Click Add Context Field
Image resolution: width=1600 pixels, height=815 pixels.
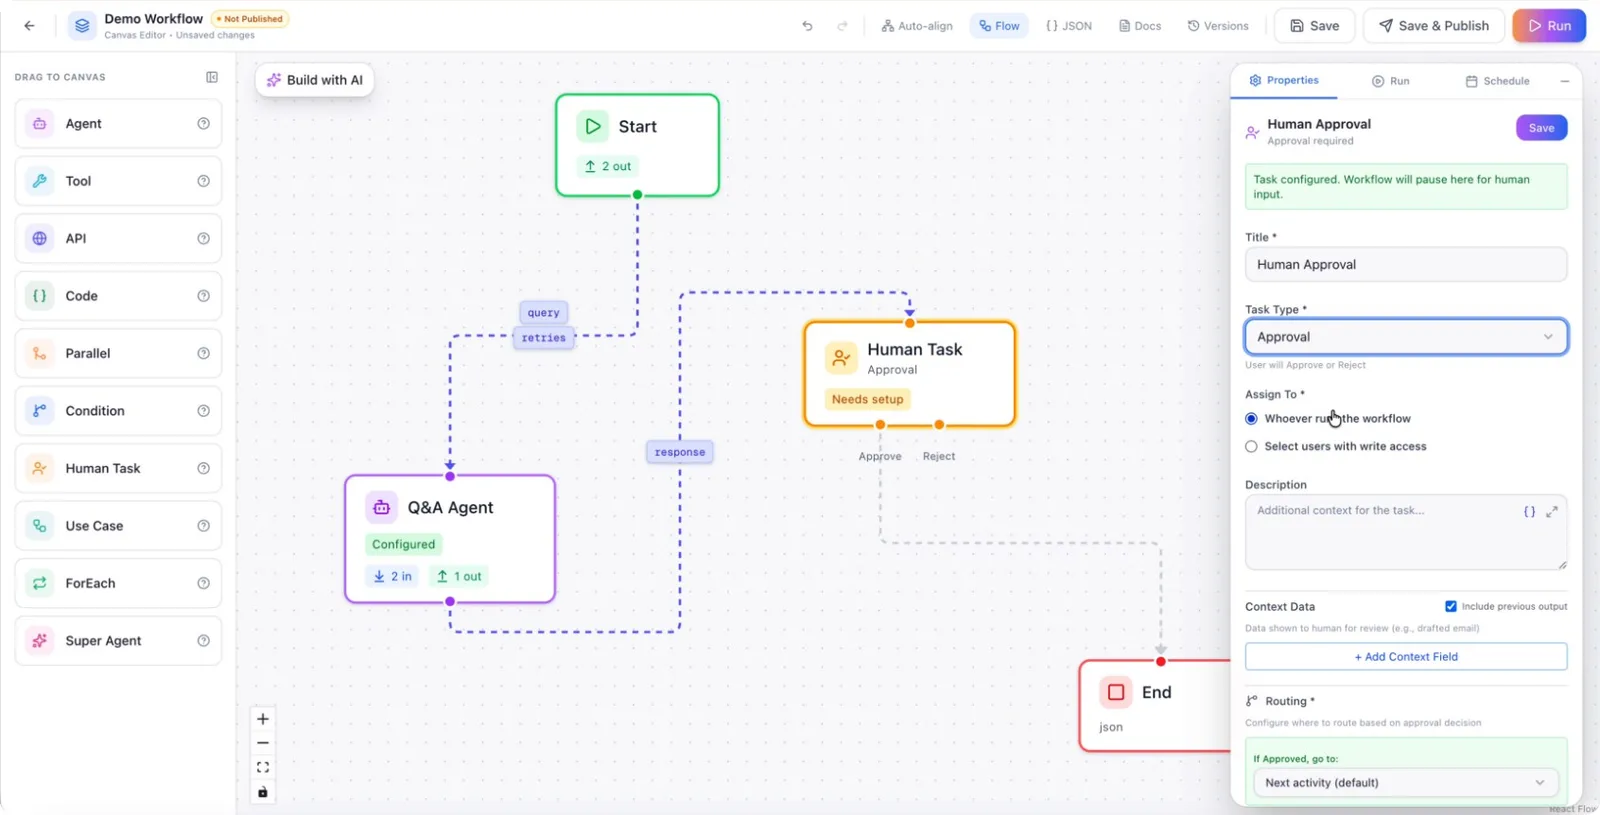(1406, 657)
